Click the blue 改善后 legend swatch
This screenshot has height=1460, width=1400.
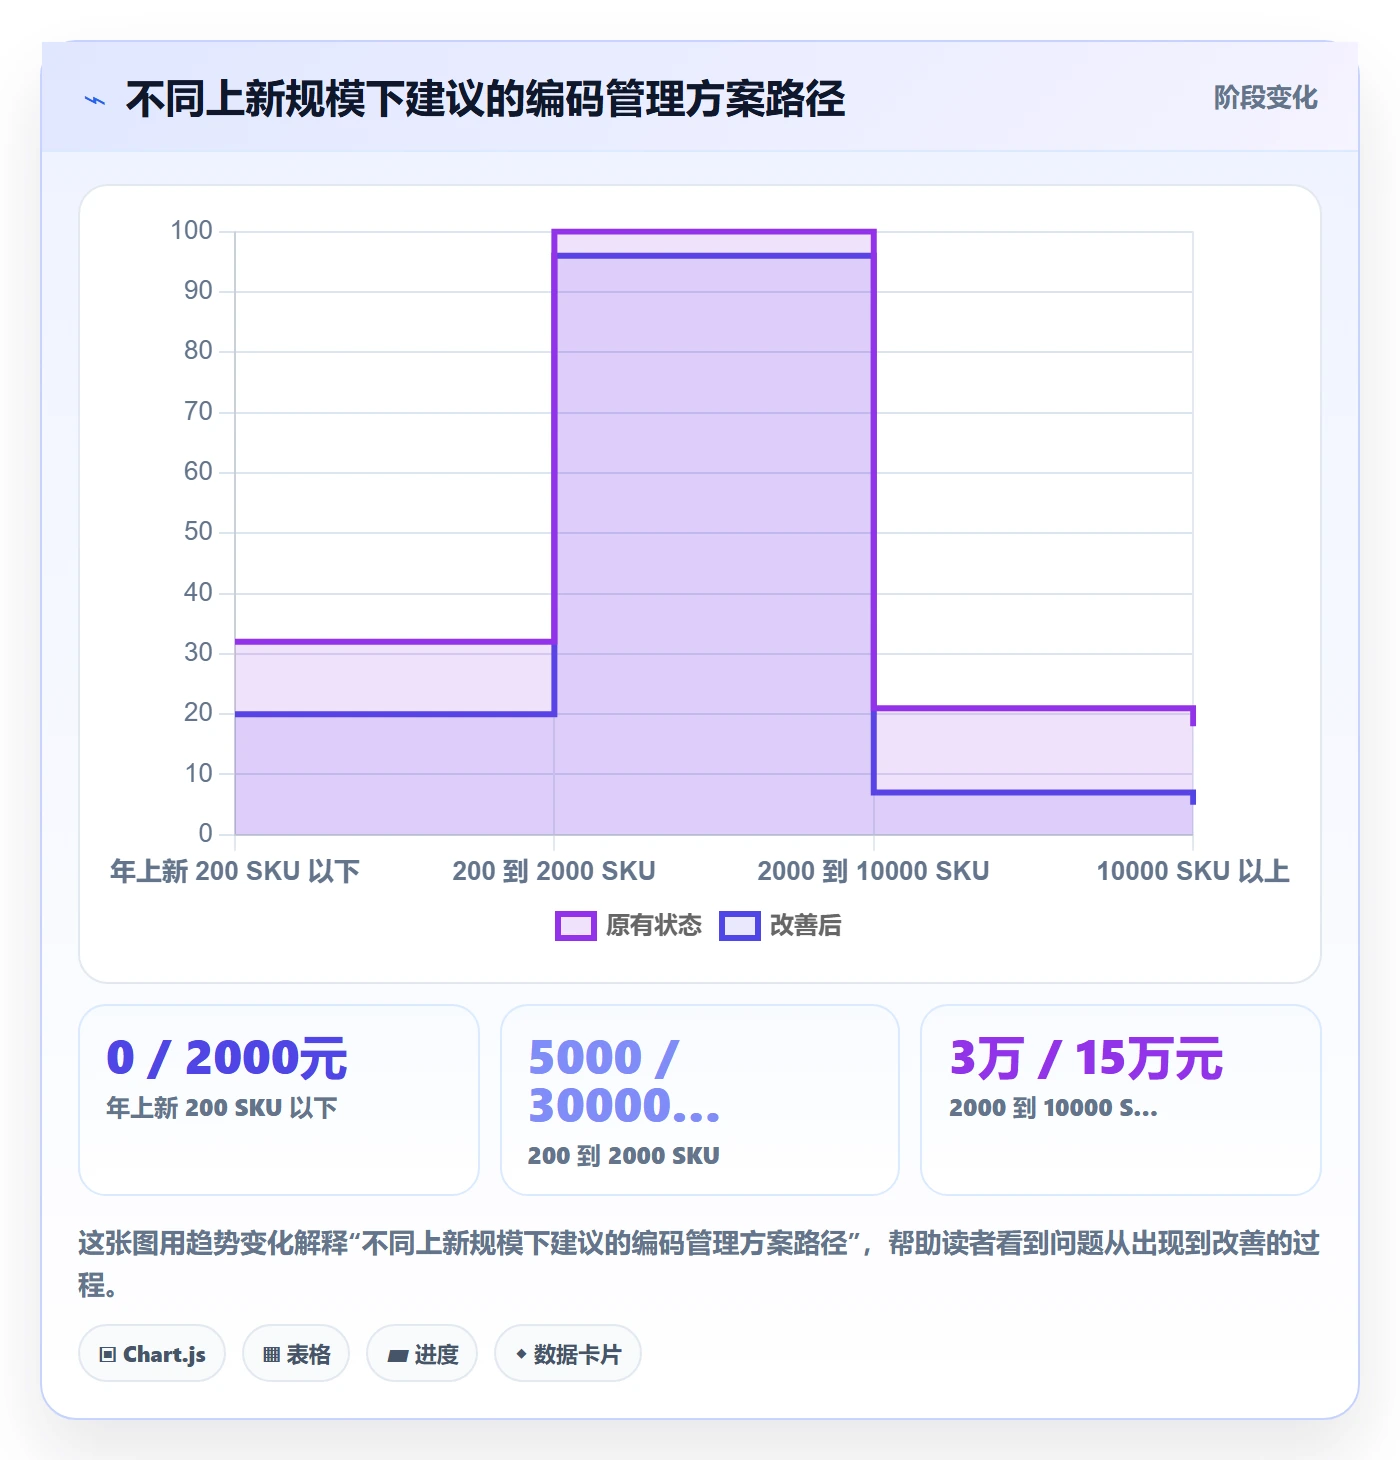[x=740, y=926]
